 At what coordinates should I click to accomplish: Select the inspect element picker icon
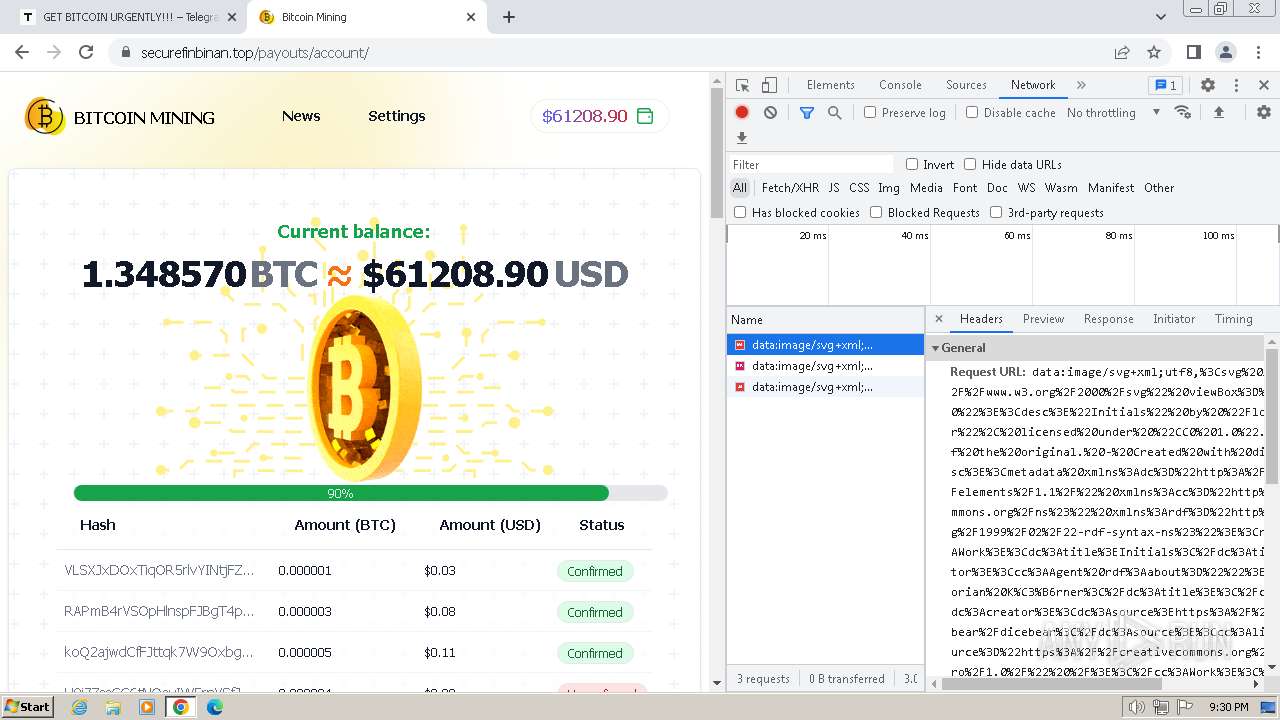tap(742, 85)
